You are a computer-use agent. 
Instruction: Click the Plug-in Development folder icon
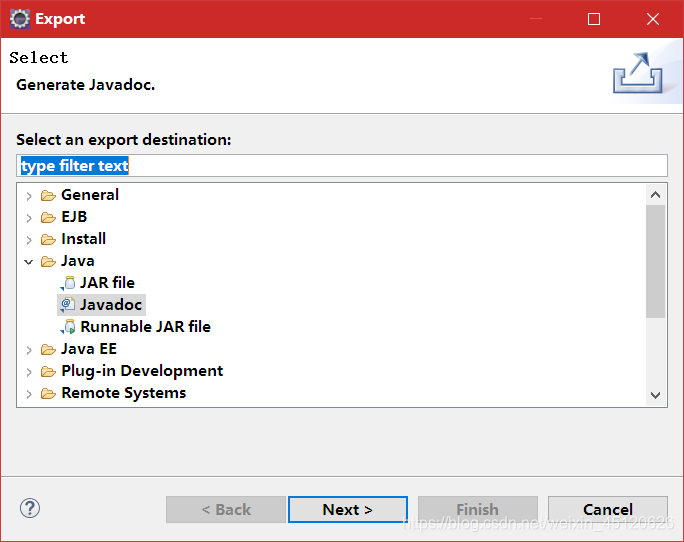(48, 371)
